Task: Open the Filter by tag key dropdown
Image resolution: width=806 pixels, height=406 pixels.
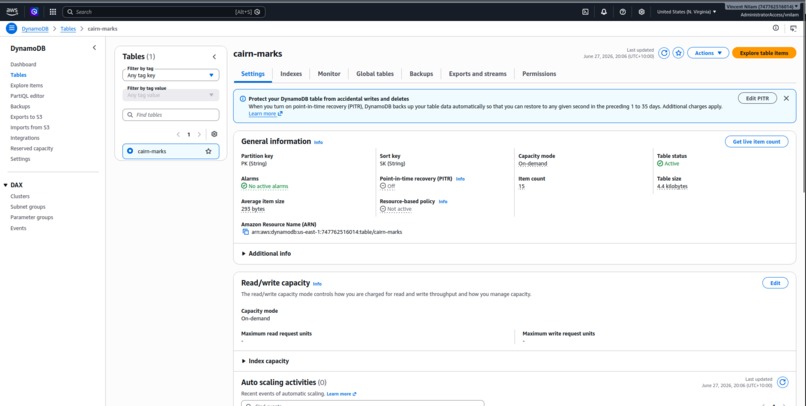Action: (x=171, y=75)
